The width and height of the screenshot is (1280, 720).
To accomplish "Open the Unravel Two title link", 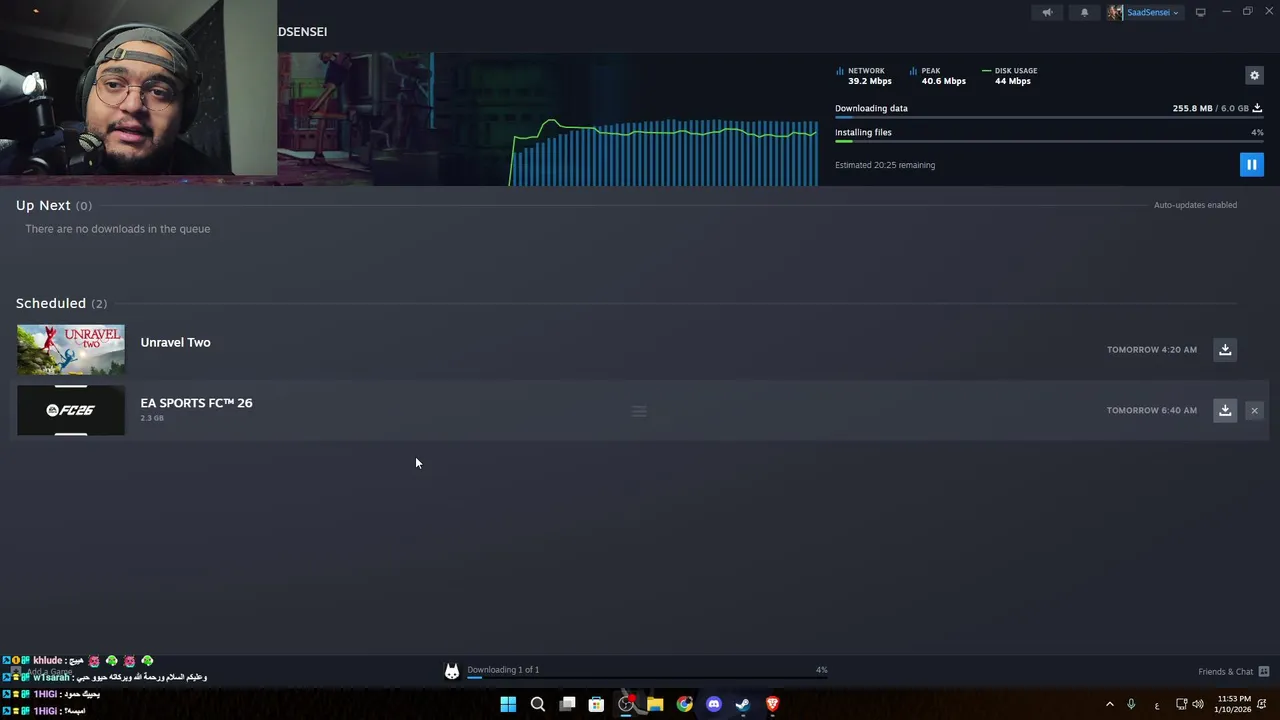I will 175,342.
